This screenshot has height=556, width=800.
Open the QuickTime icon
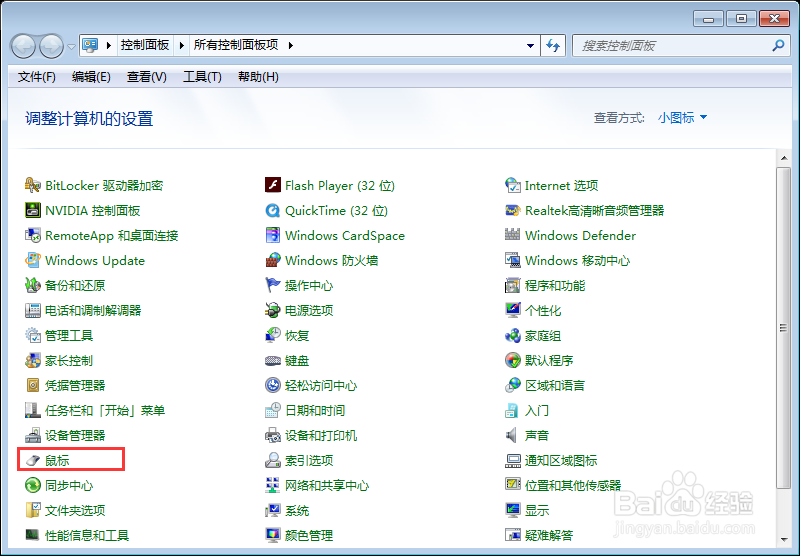(273, 210)
